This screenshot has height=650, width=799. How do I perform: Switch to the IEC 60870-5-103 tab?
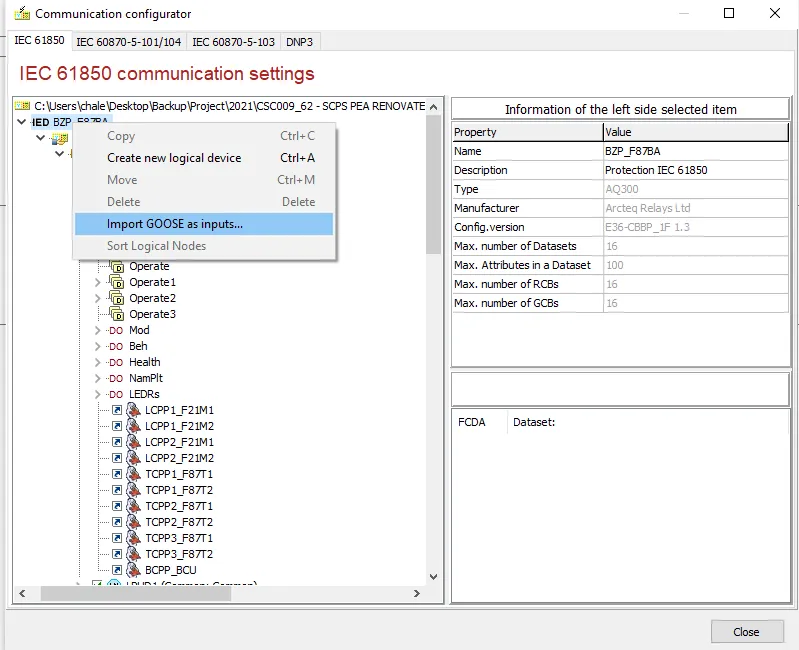click(x=233, y=42)
